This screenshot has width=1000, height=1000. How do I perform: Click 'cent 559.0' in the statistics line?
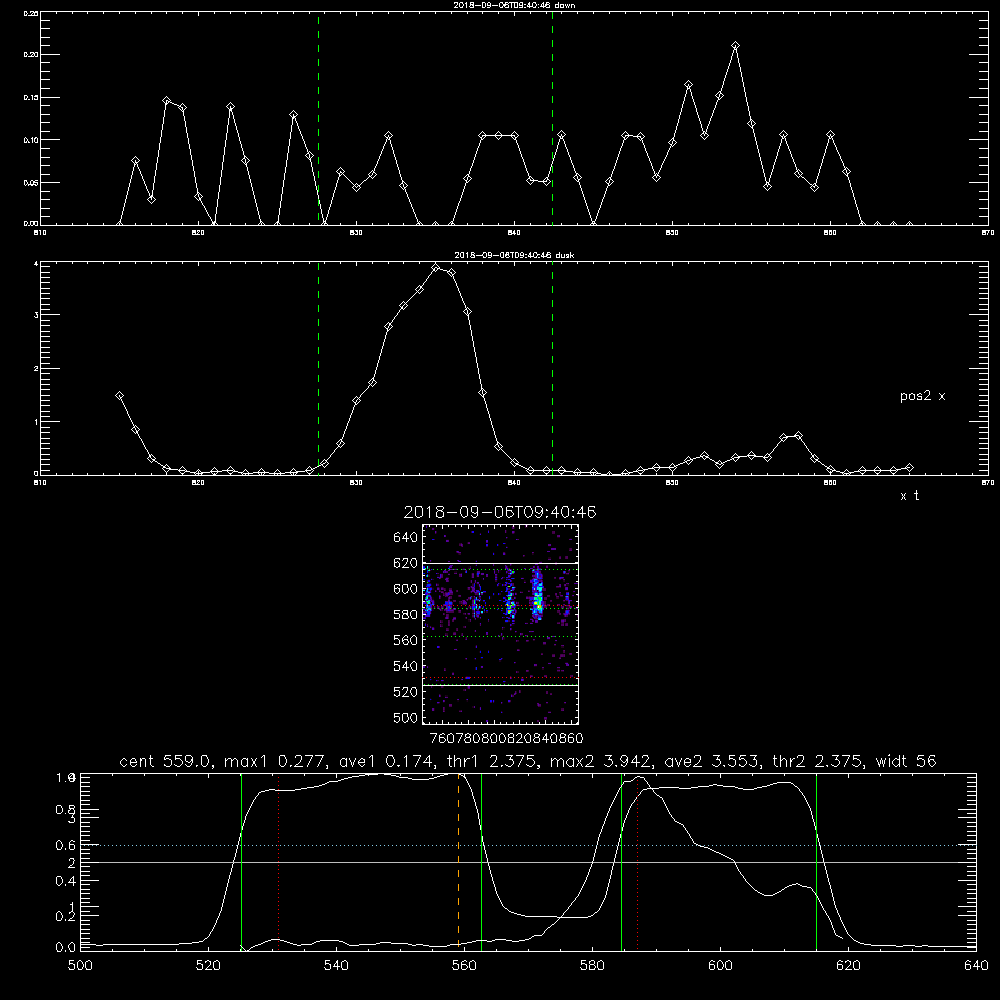click(x=166, y=761)
